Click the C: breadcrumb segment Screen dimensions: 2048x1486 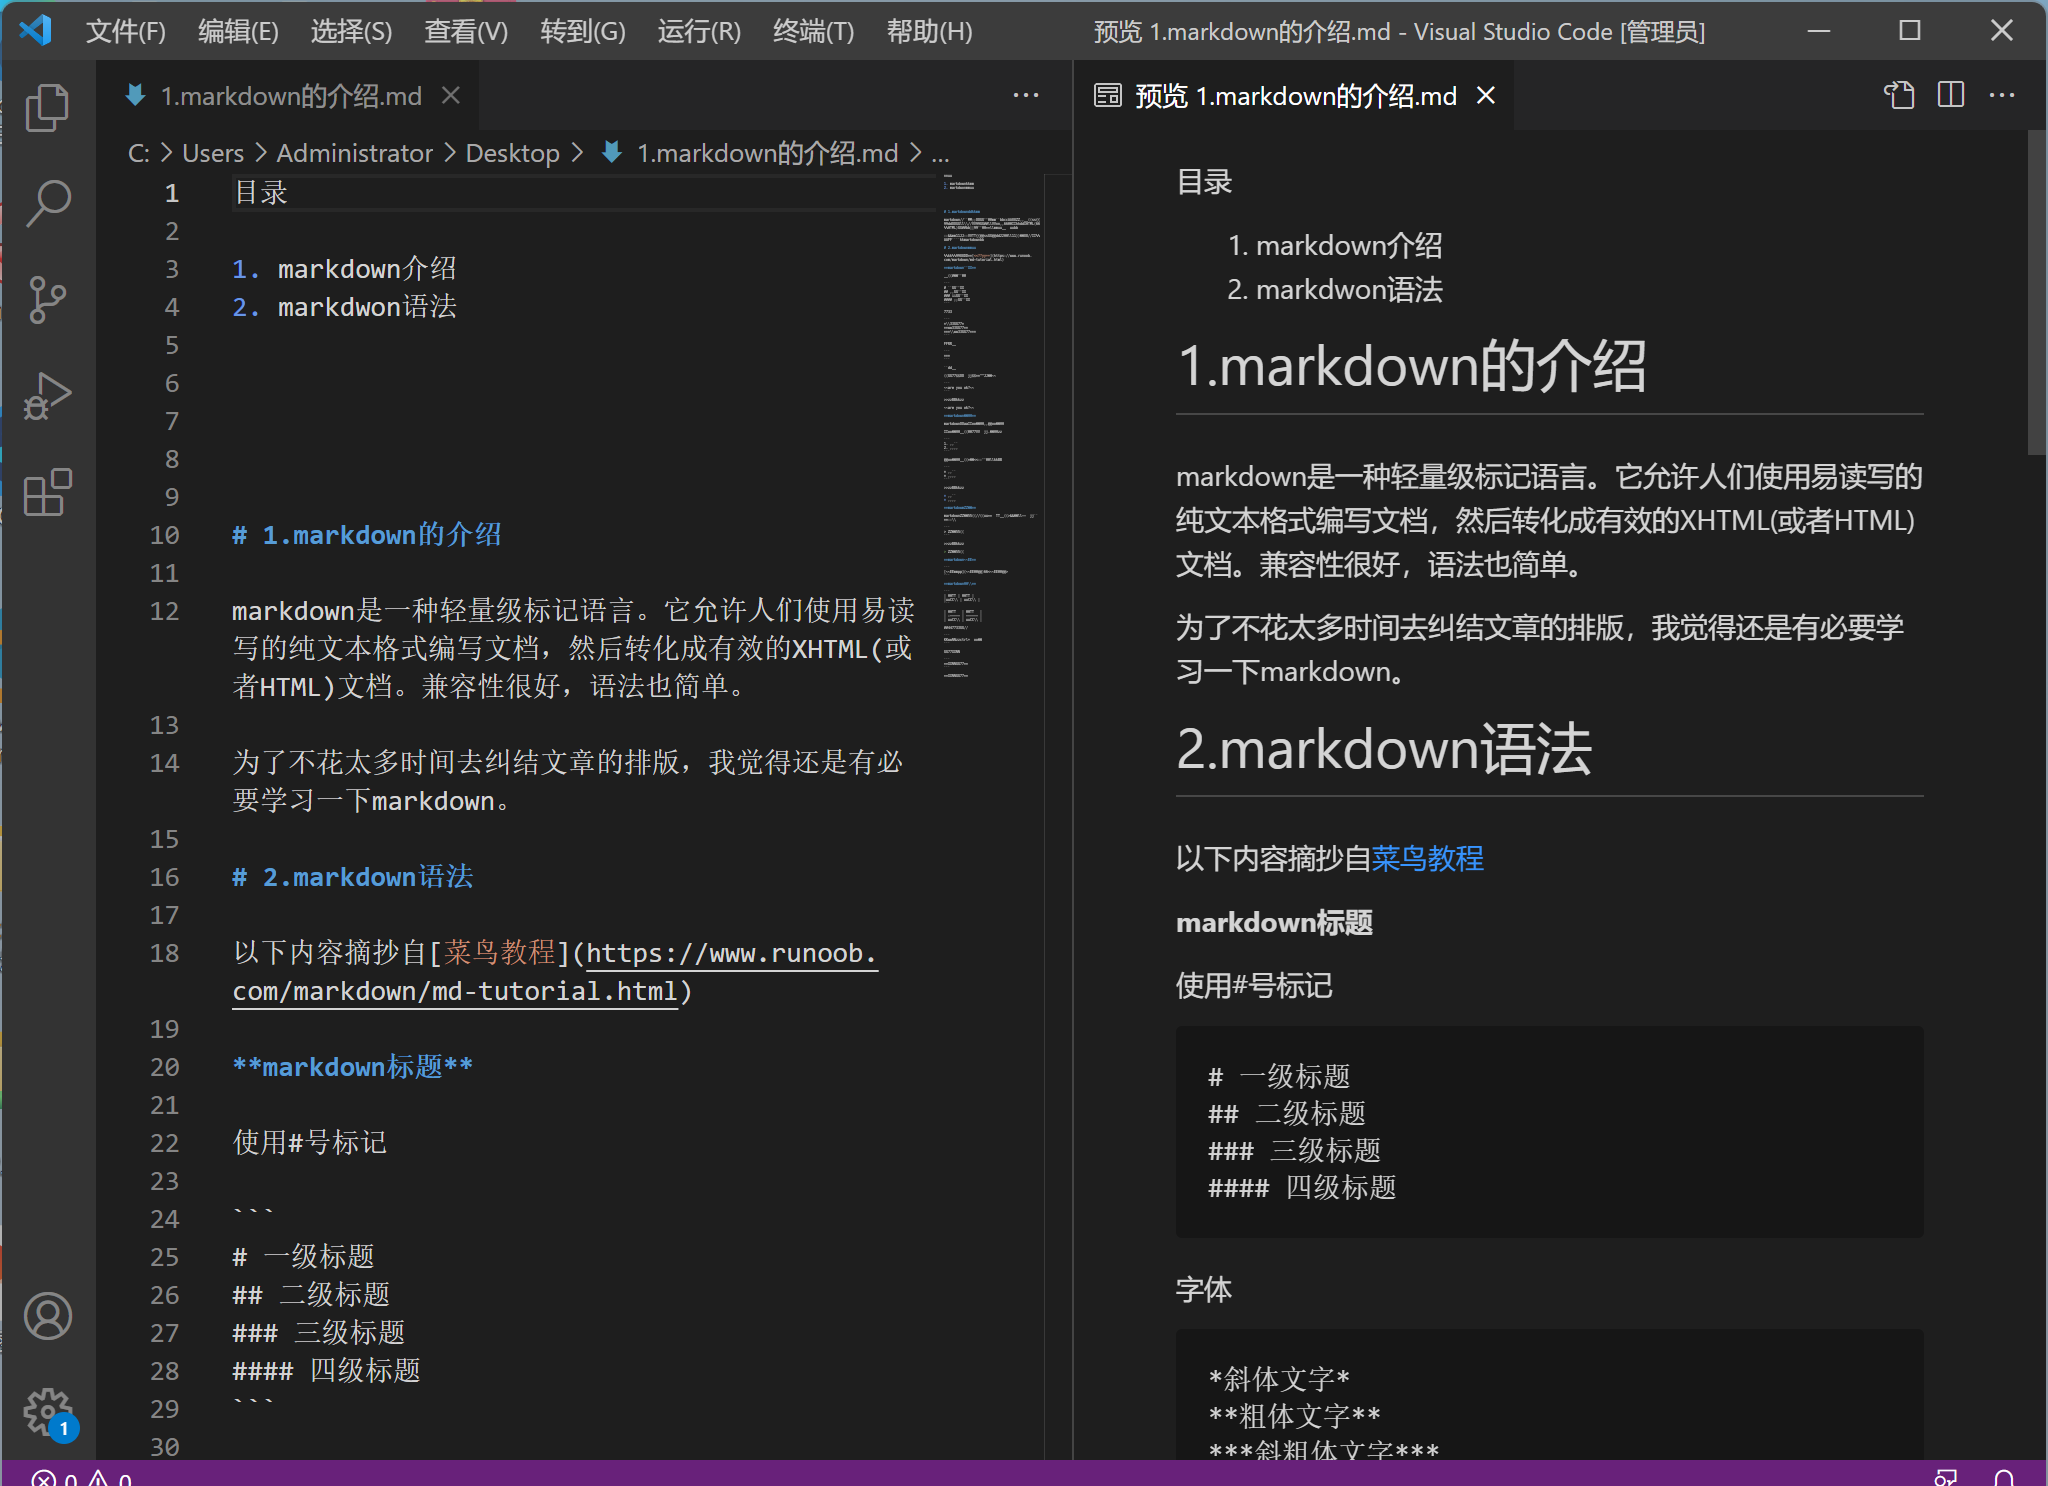click(139, 153)
